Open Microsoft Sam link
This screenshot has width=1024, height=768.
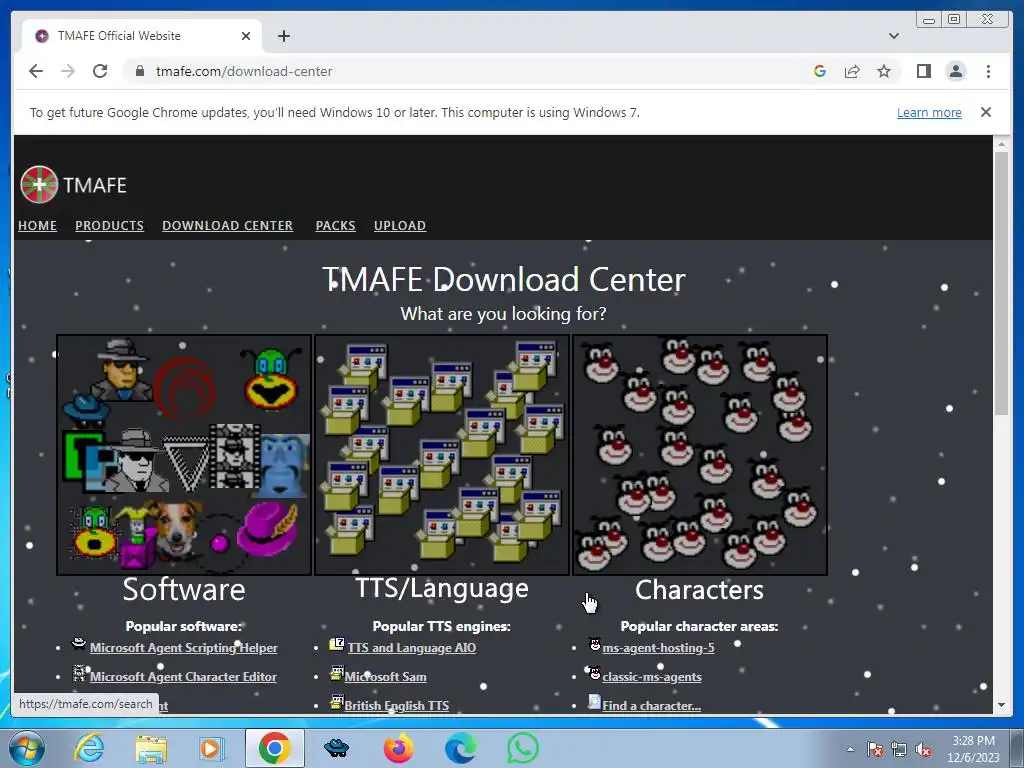(x=385, y=677)
